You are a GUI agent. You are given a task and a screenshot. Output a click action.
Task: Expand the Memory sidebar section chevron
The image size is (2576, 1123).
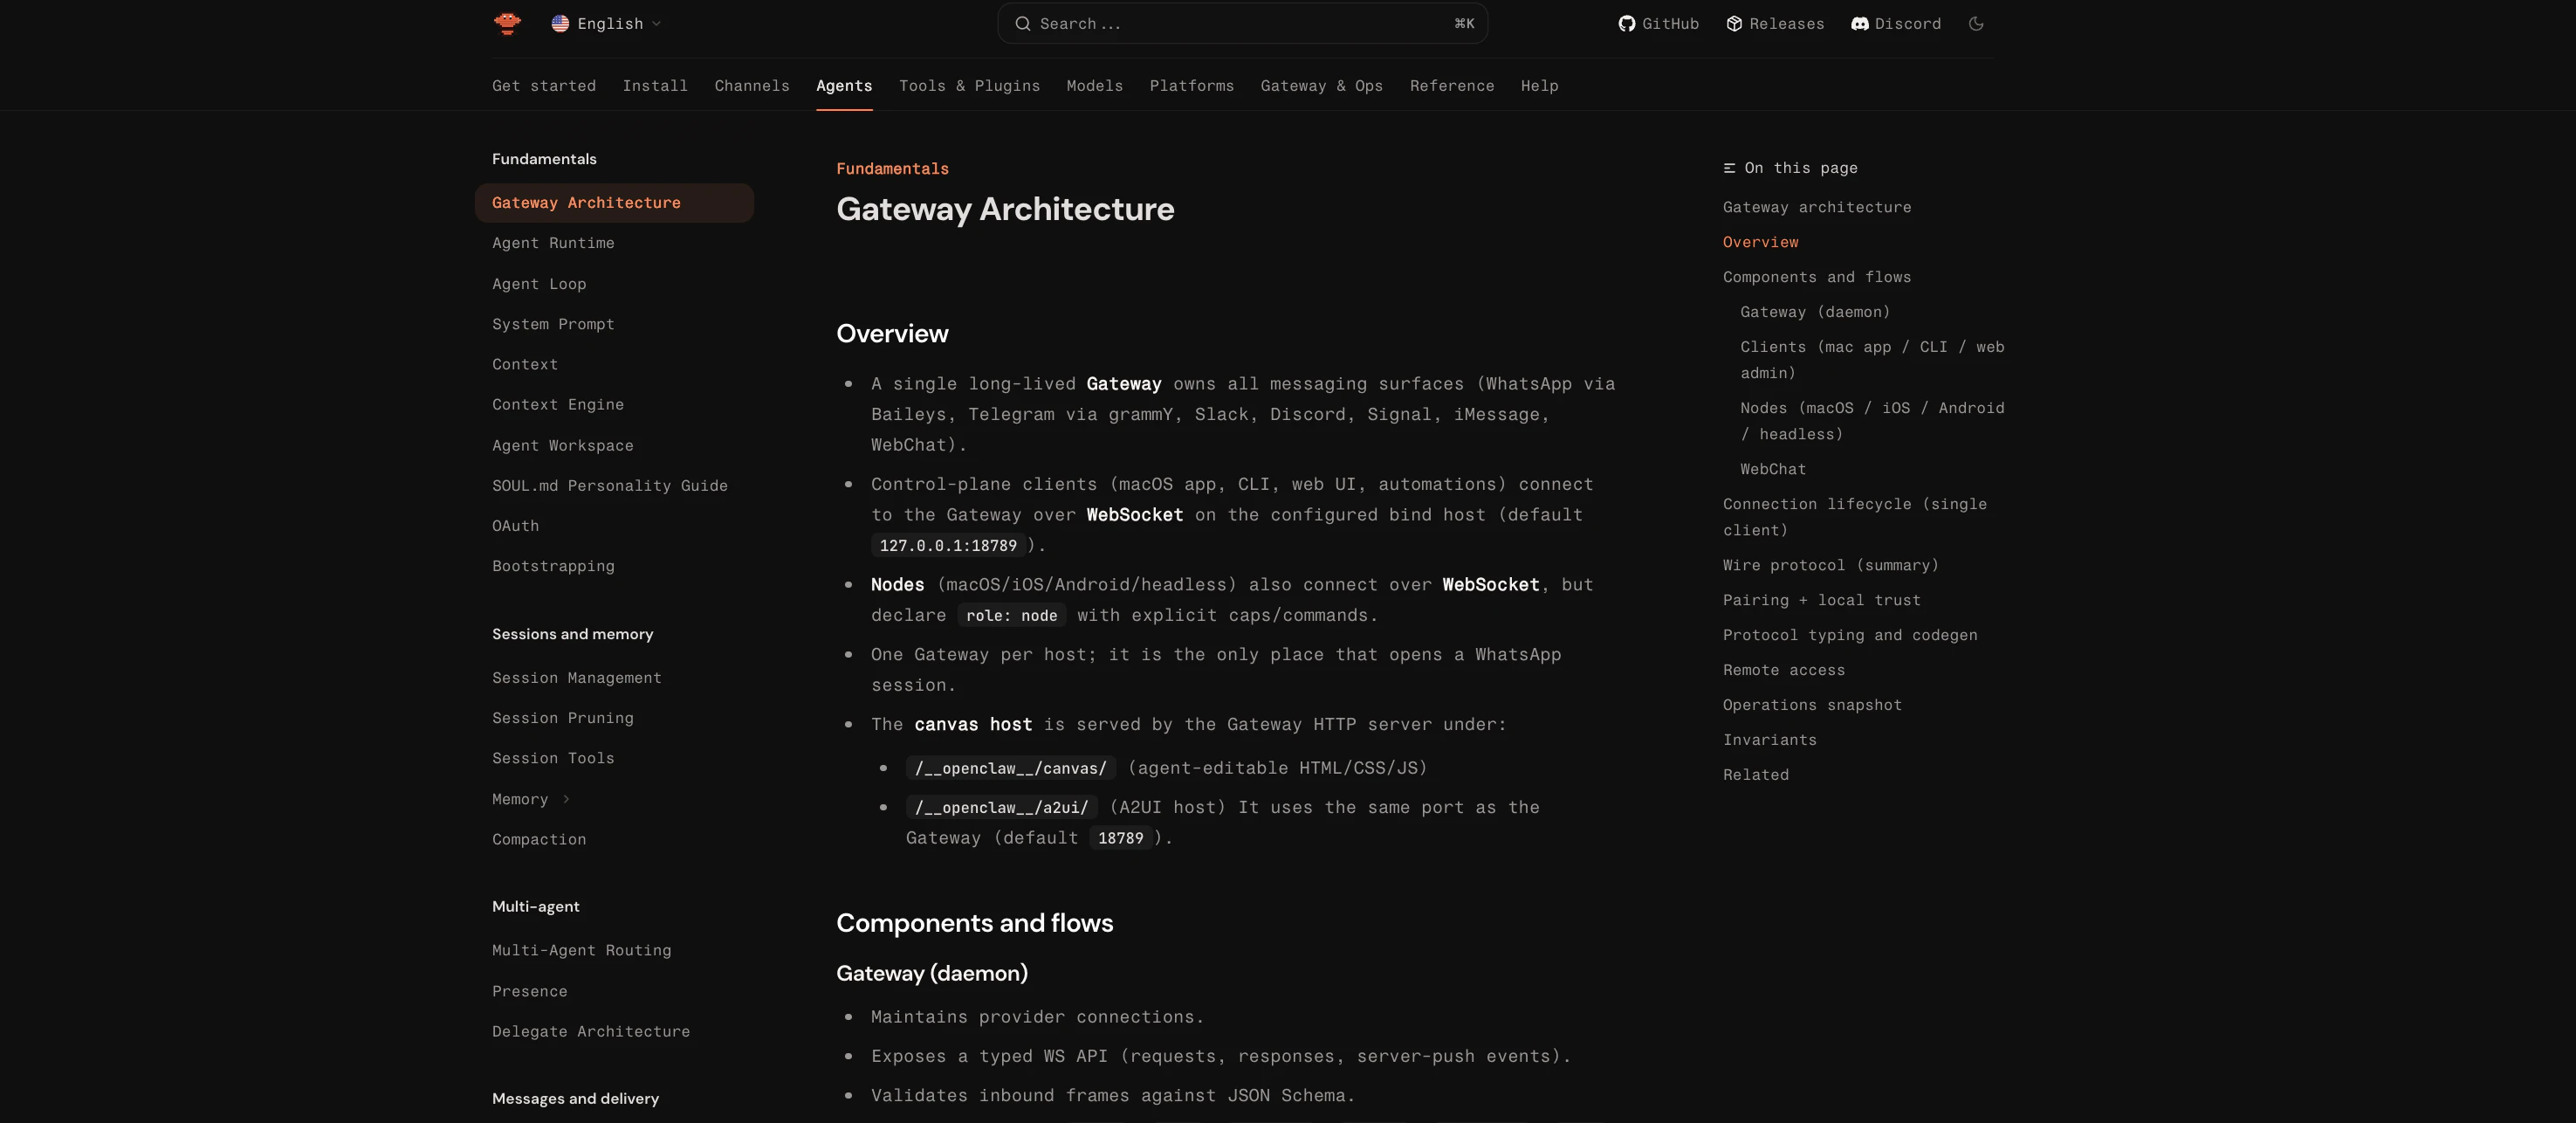(x=566, y=799)
